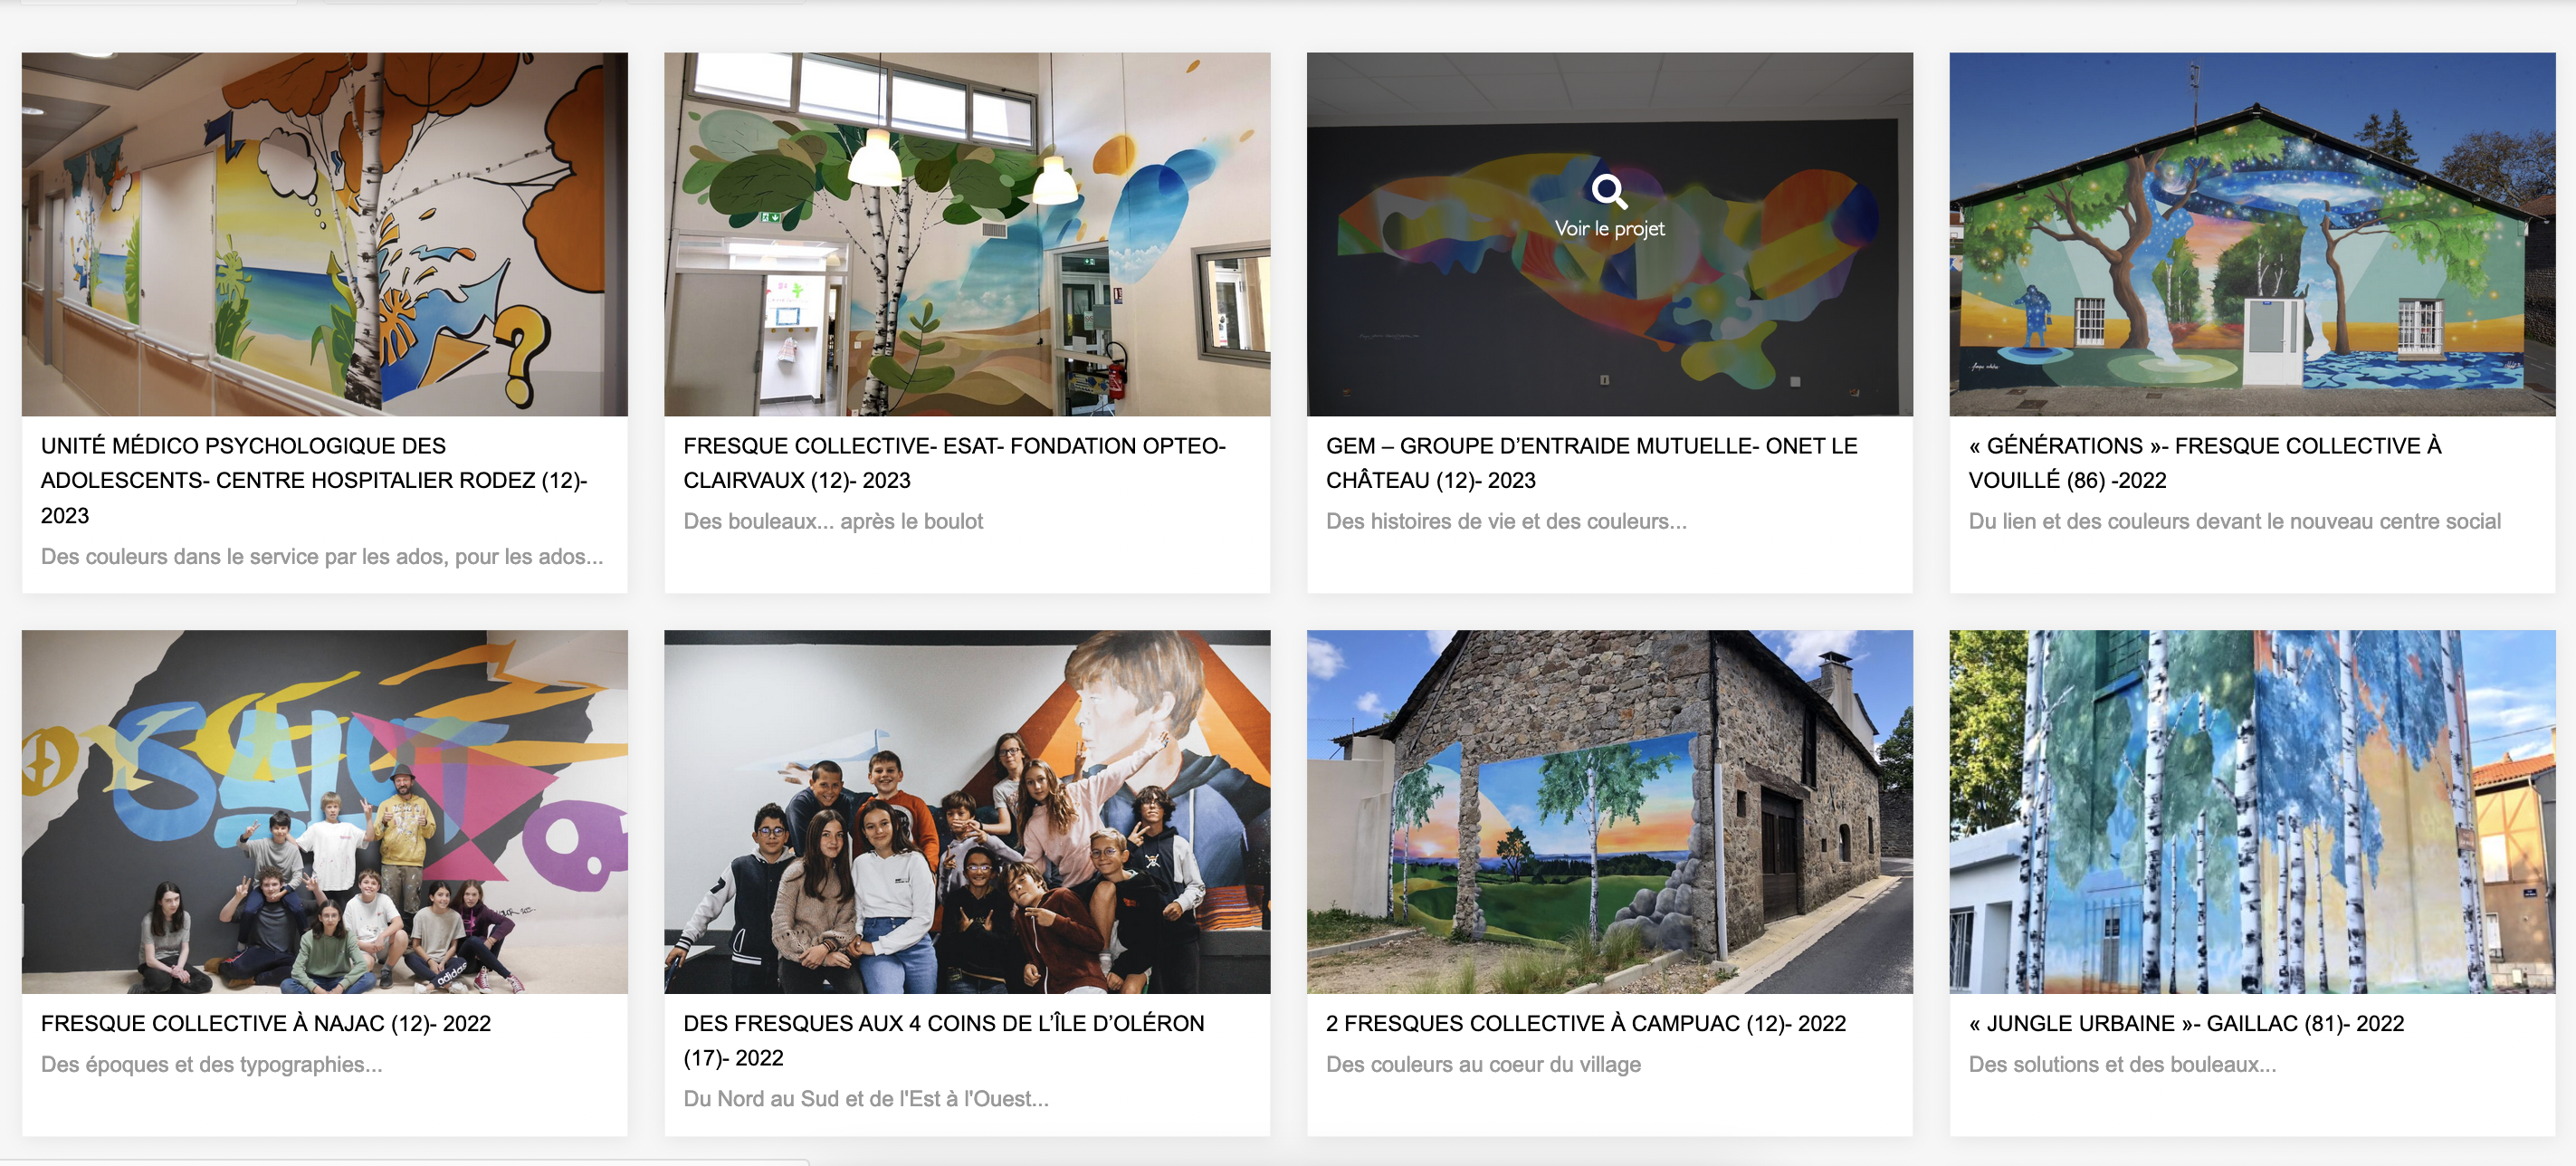Click title 'Générations - Fresque Collective à Vouillé'
This screenshot has width=2576, height=1166.
click(2205, 463)
